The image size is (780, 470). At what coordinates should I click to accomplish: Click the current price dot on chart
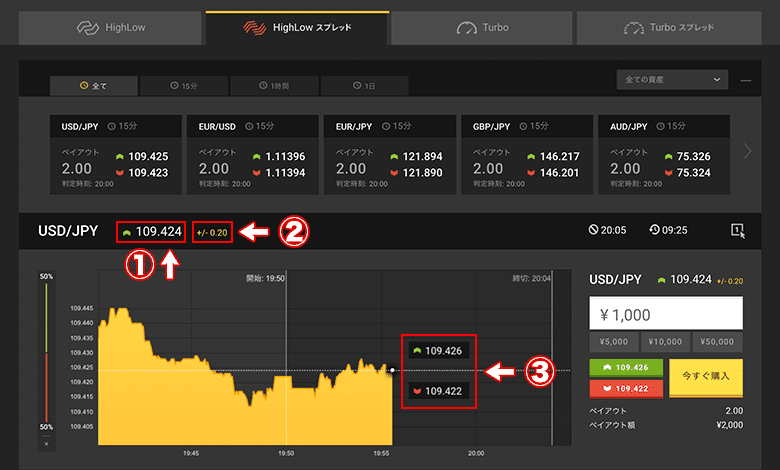[x=392, y=370]
